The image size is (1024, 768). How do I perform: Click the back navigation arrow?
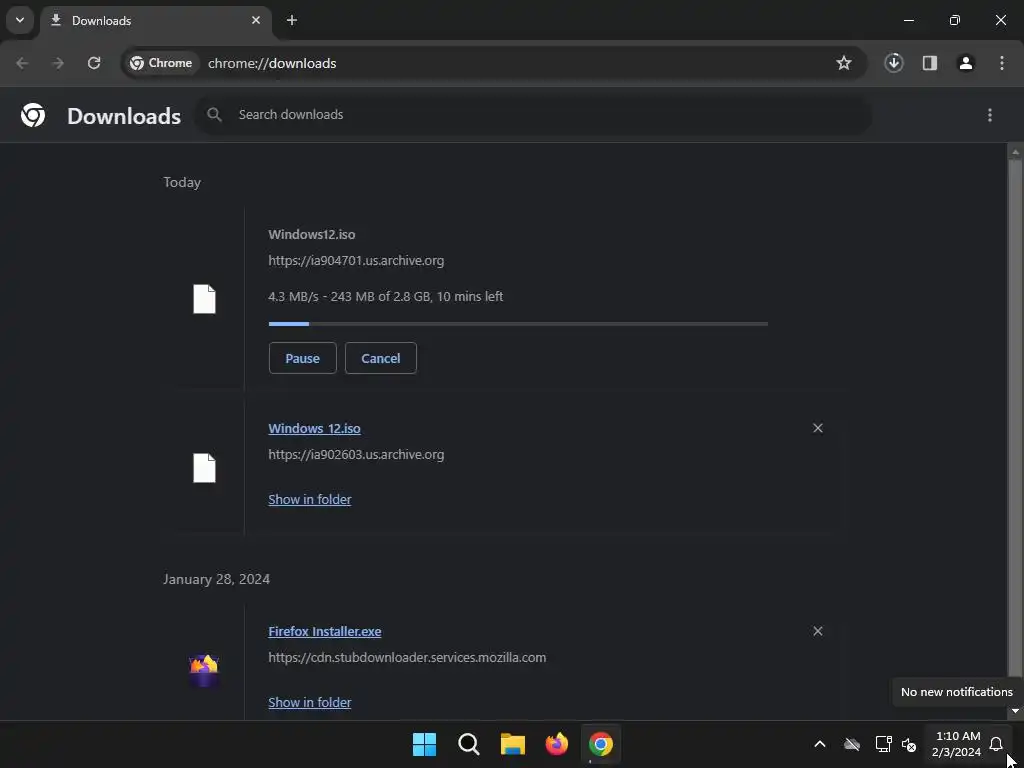pos(22,63)
